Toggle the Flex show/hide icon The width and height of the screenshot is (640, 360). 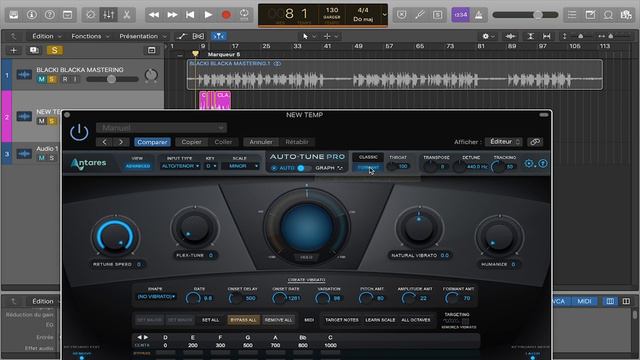[198, 36]
